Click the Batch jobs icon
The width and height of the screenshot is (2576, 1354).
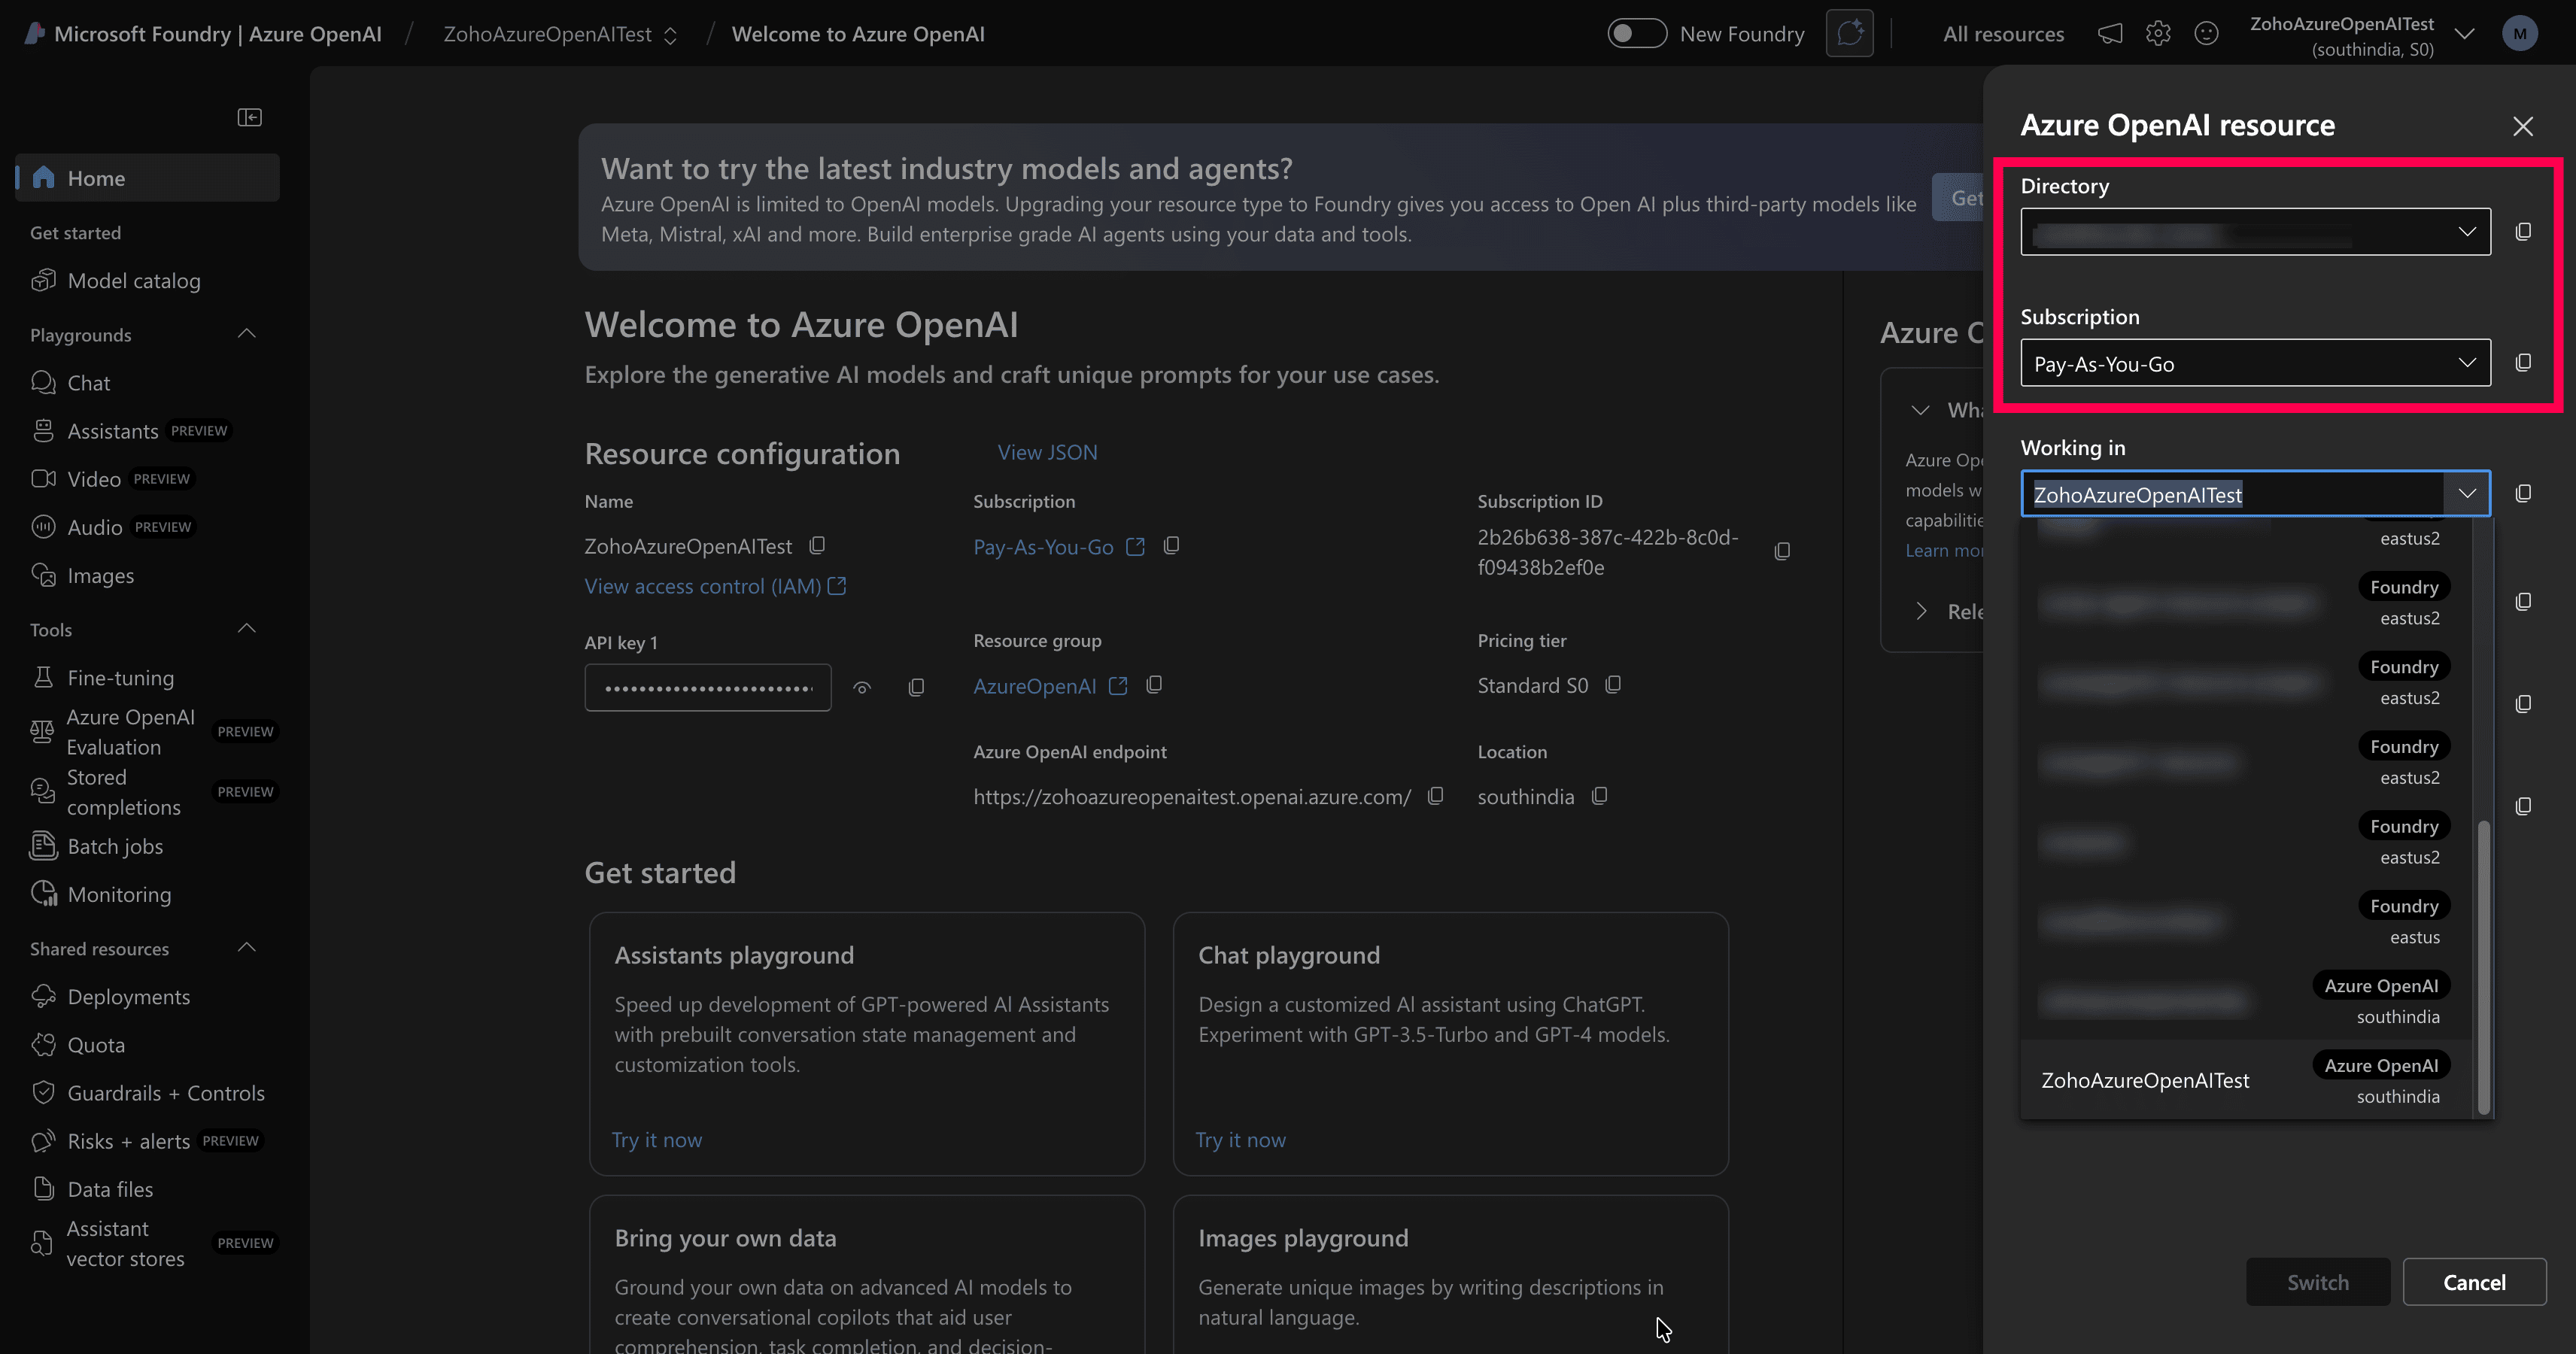click(x=43, y=846)
